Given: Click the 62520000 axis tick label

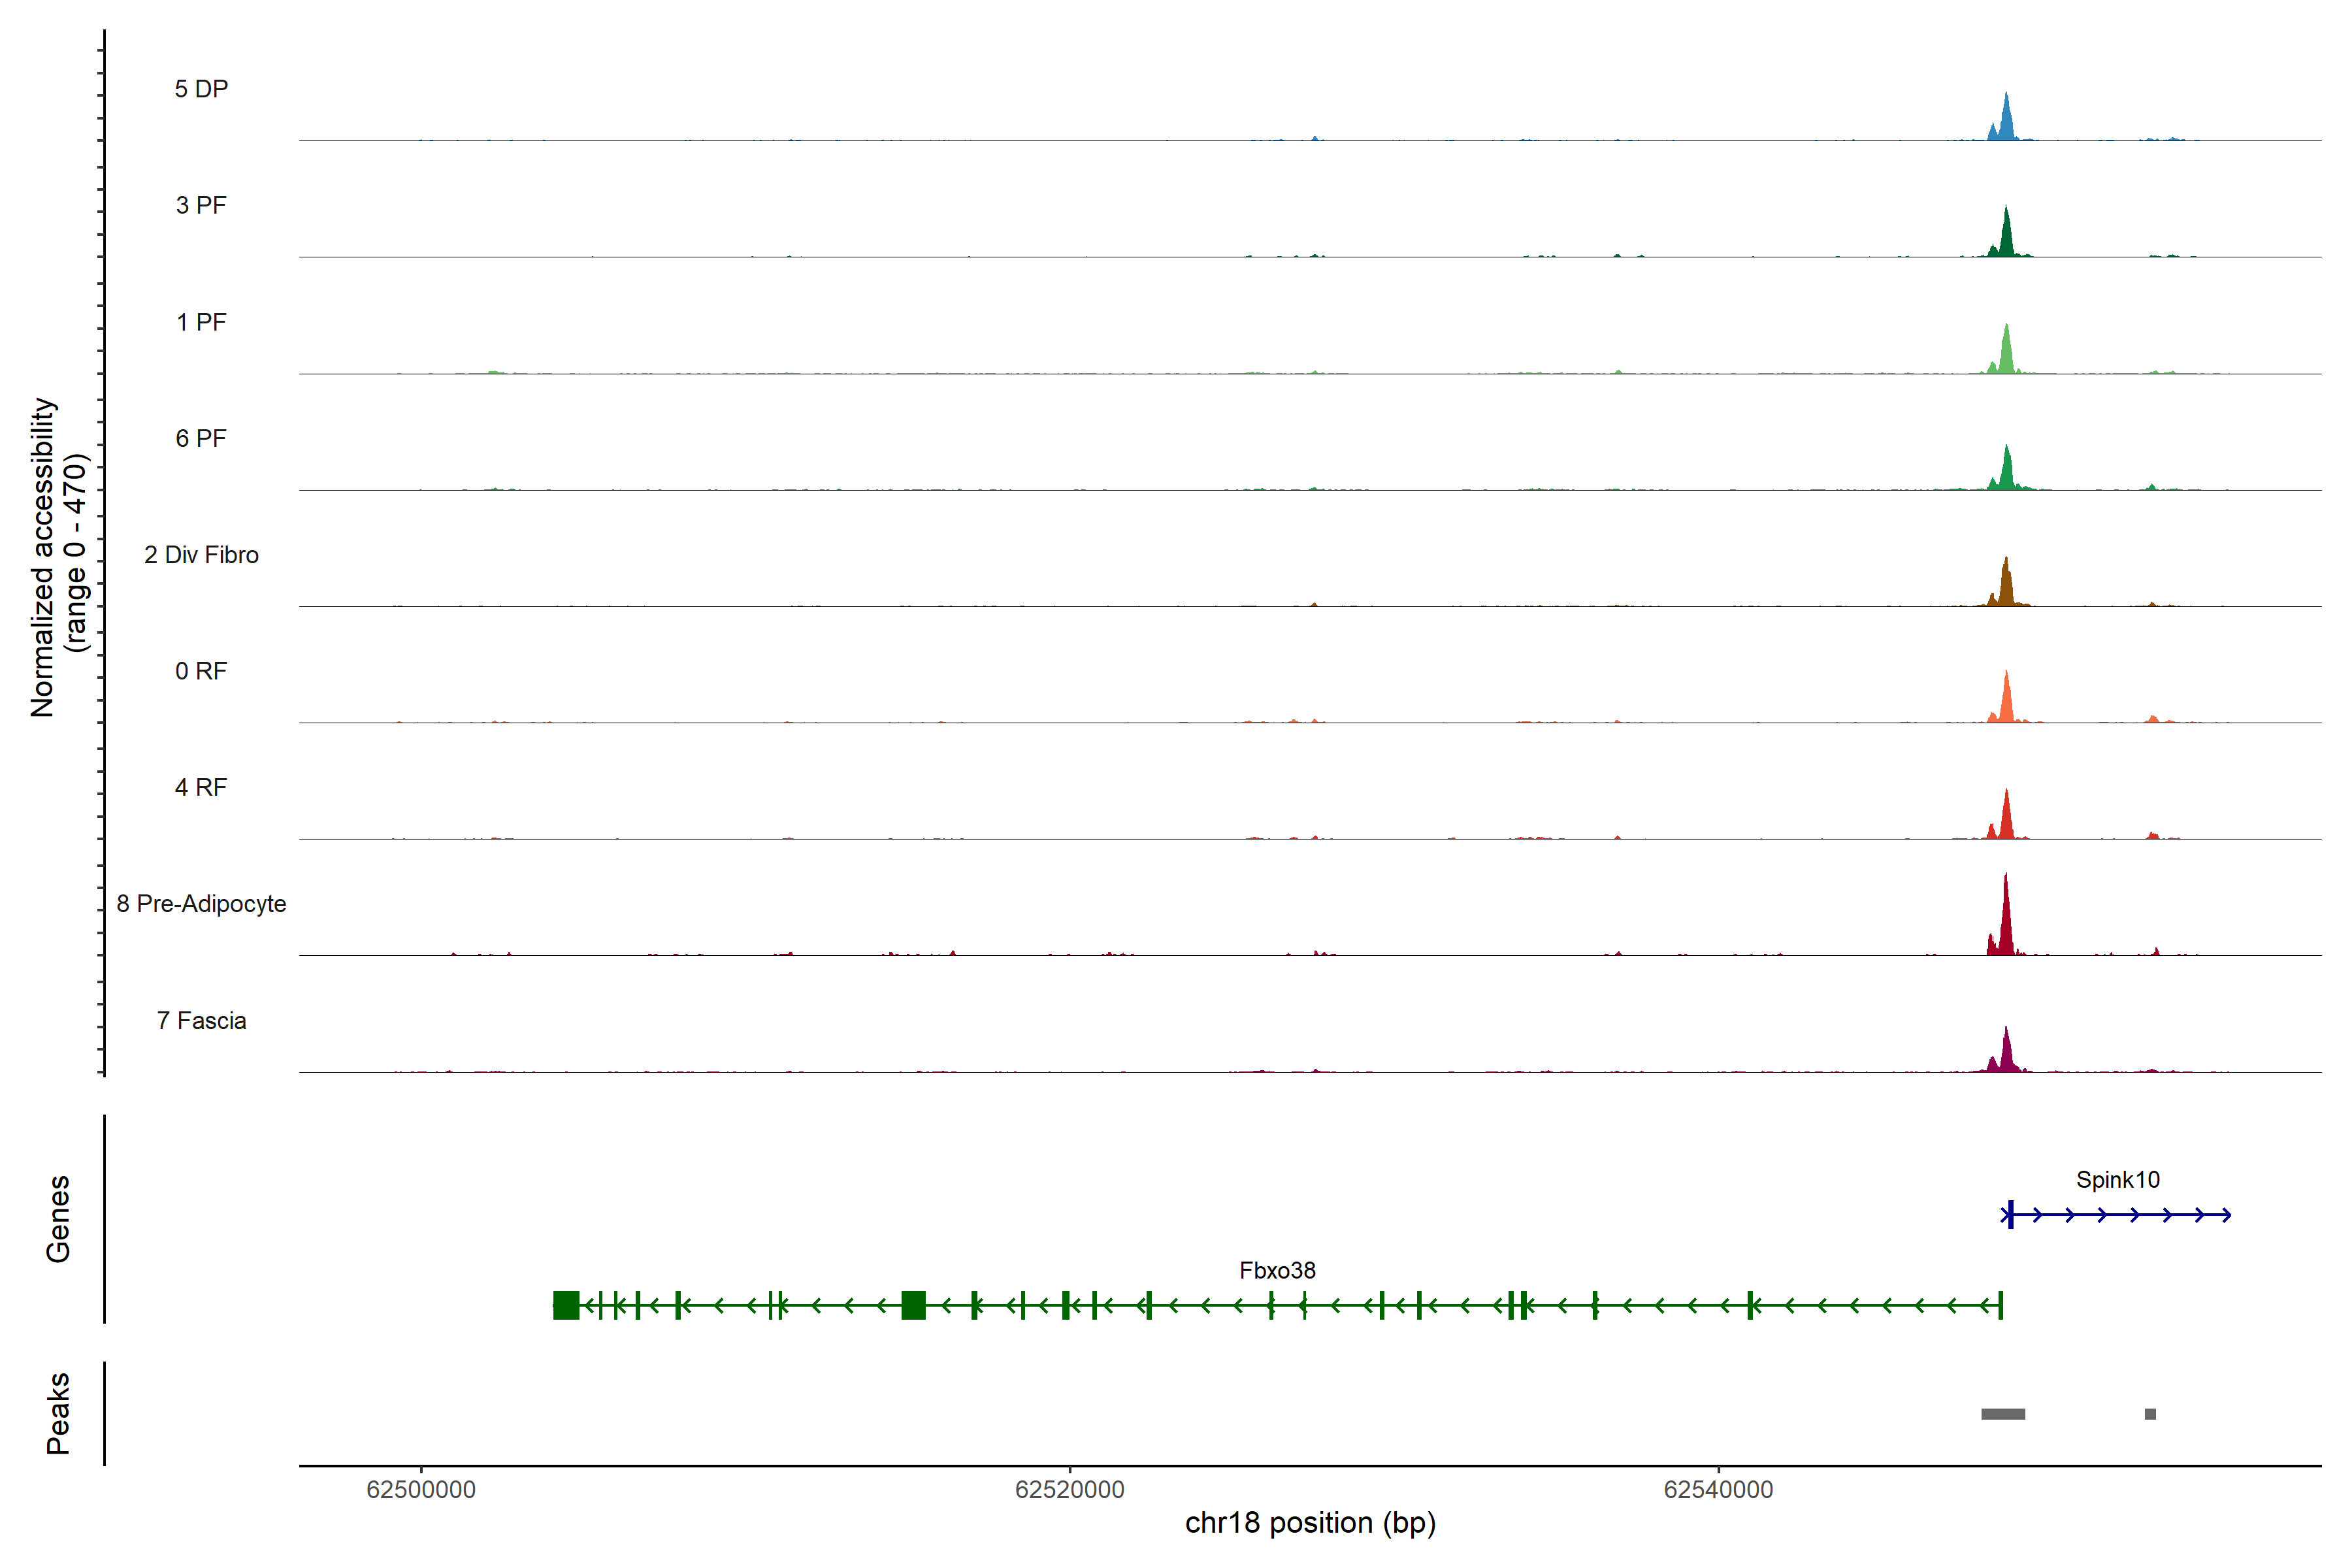Looking at the screenshot, I should [x=1069, y=1490].
